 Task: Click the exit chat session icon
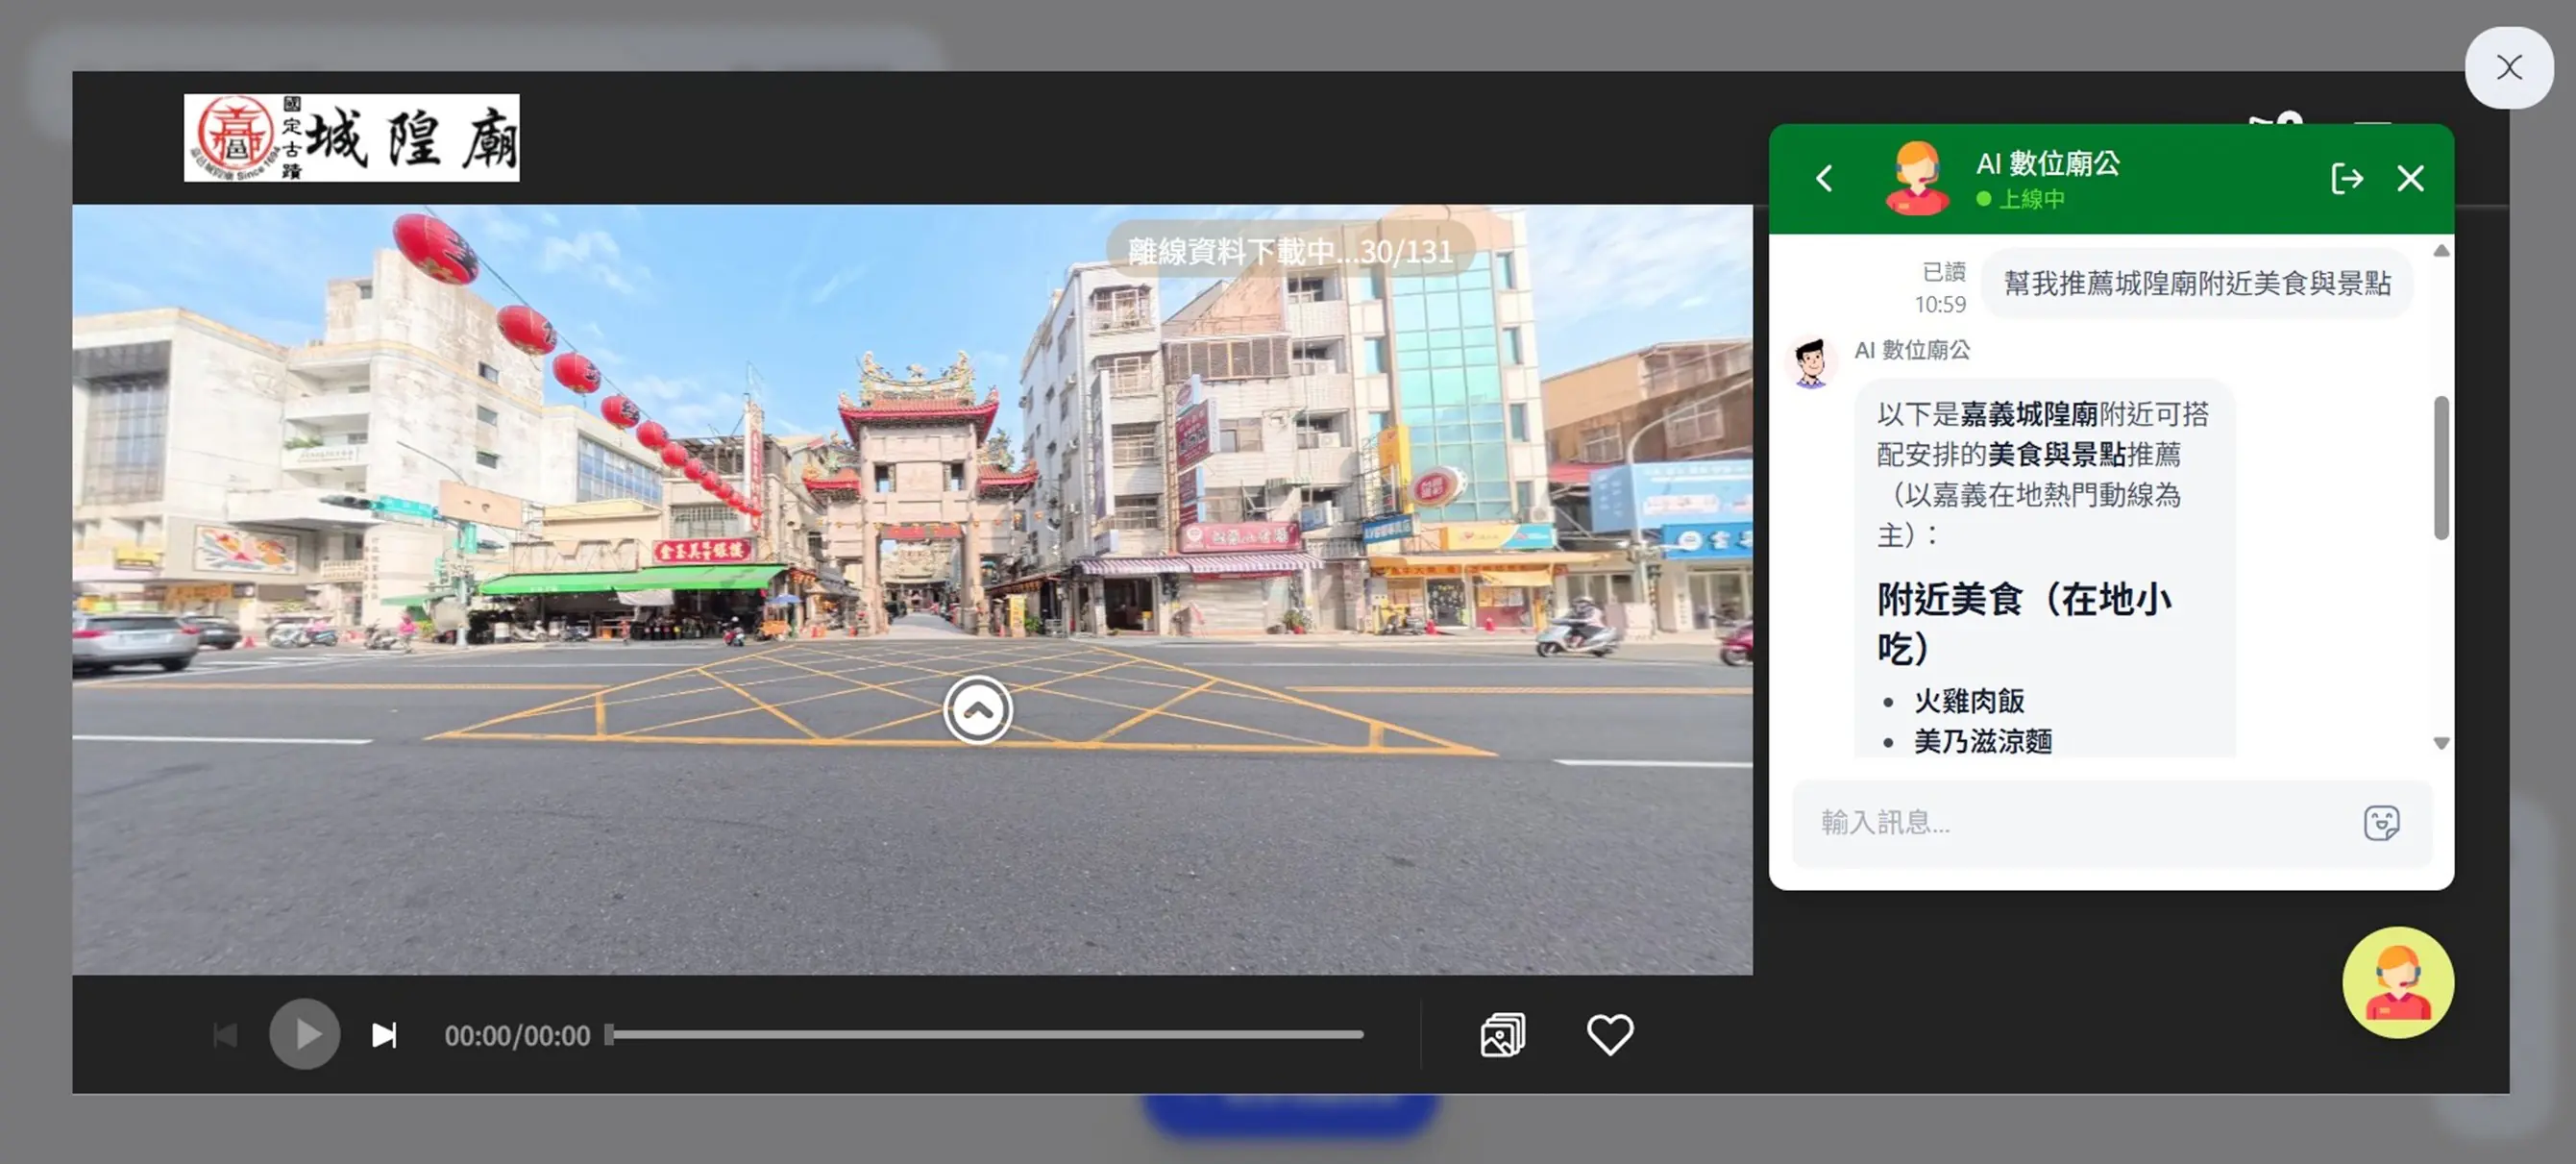[x=2346, y=179]
